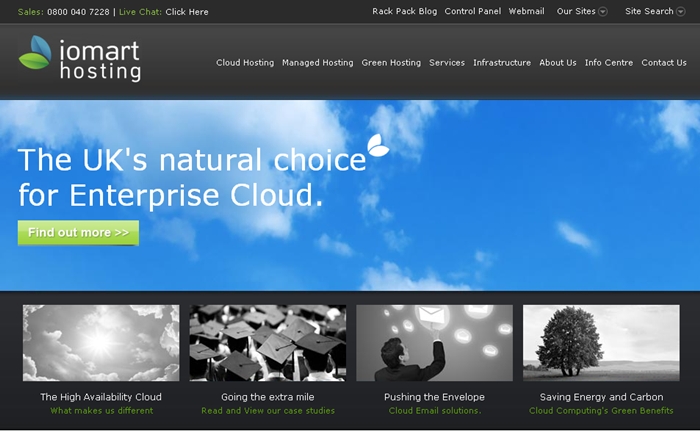700x431 pixels.
Task: Go to Green Hosting section
Action: pyautogui.click(x=391, y=63)
